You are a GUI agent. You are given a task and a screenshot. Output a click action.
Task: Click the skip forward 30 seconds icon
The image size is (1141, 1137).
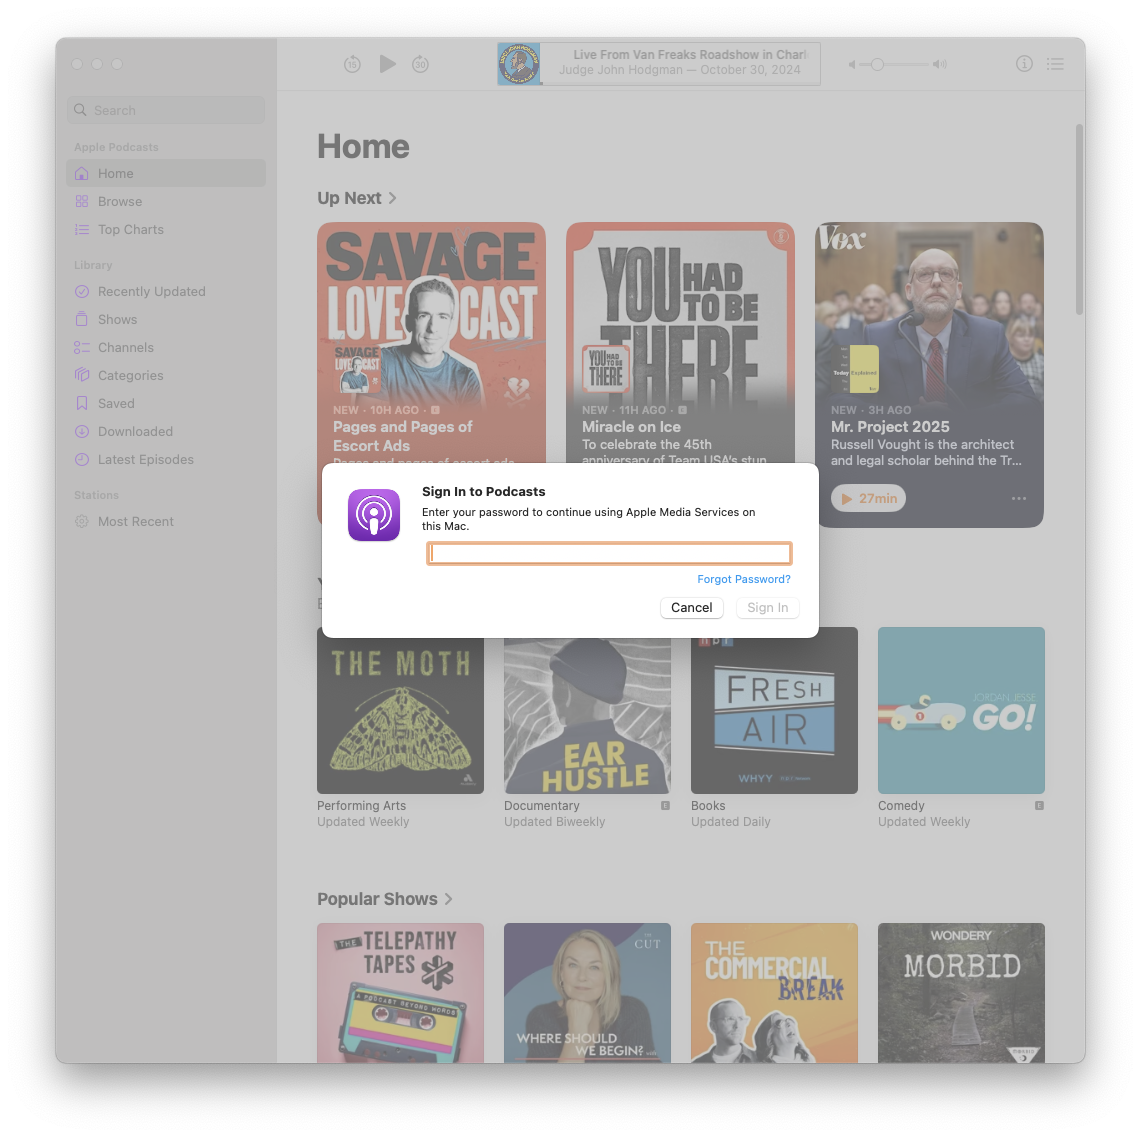click(421, 64)
